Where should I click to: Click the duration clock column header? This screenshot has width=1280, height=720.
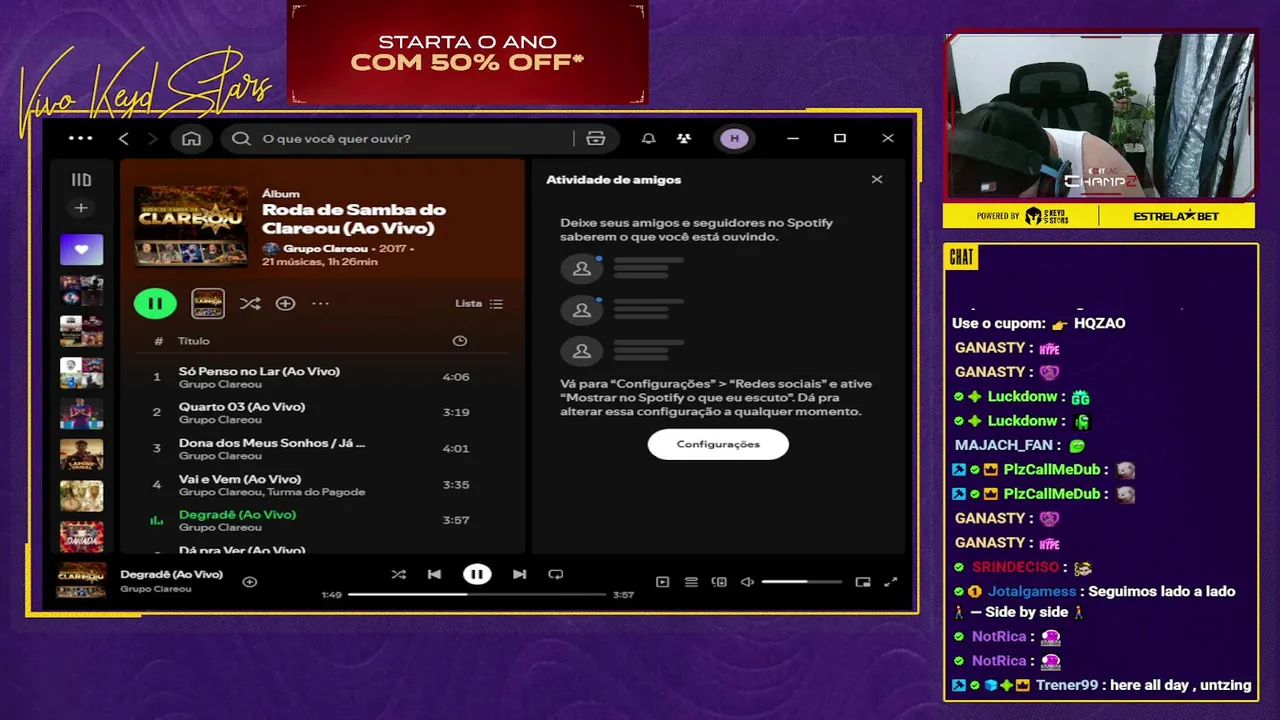point(459,341)
